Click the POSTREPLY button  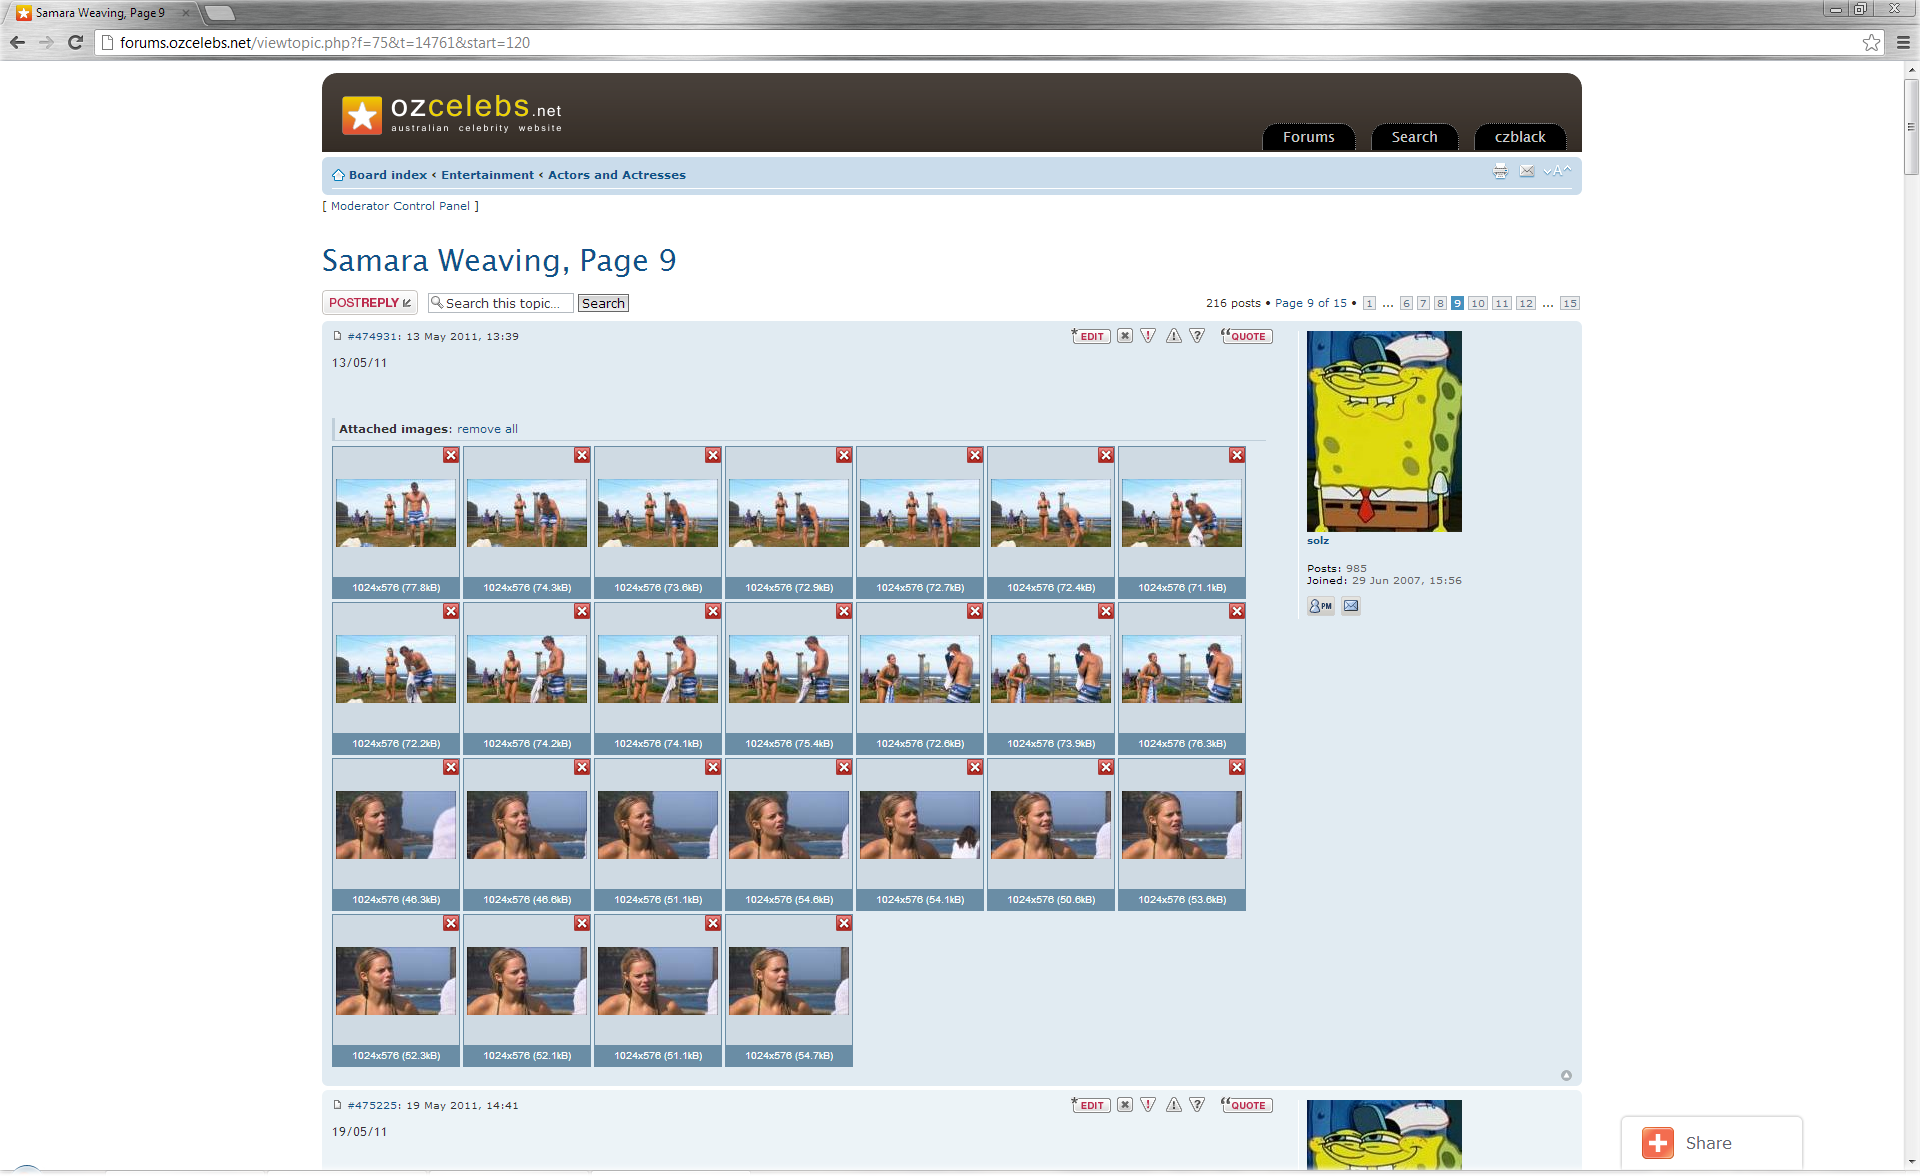click(369, 303)
